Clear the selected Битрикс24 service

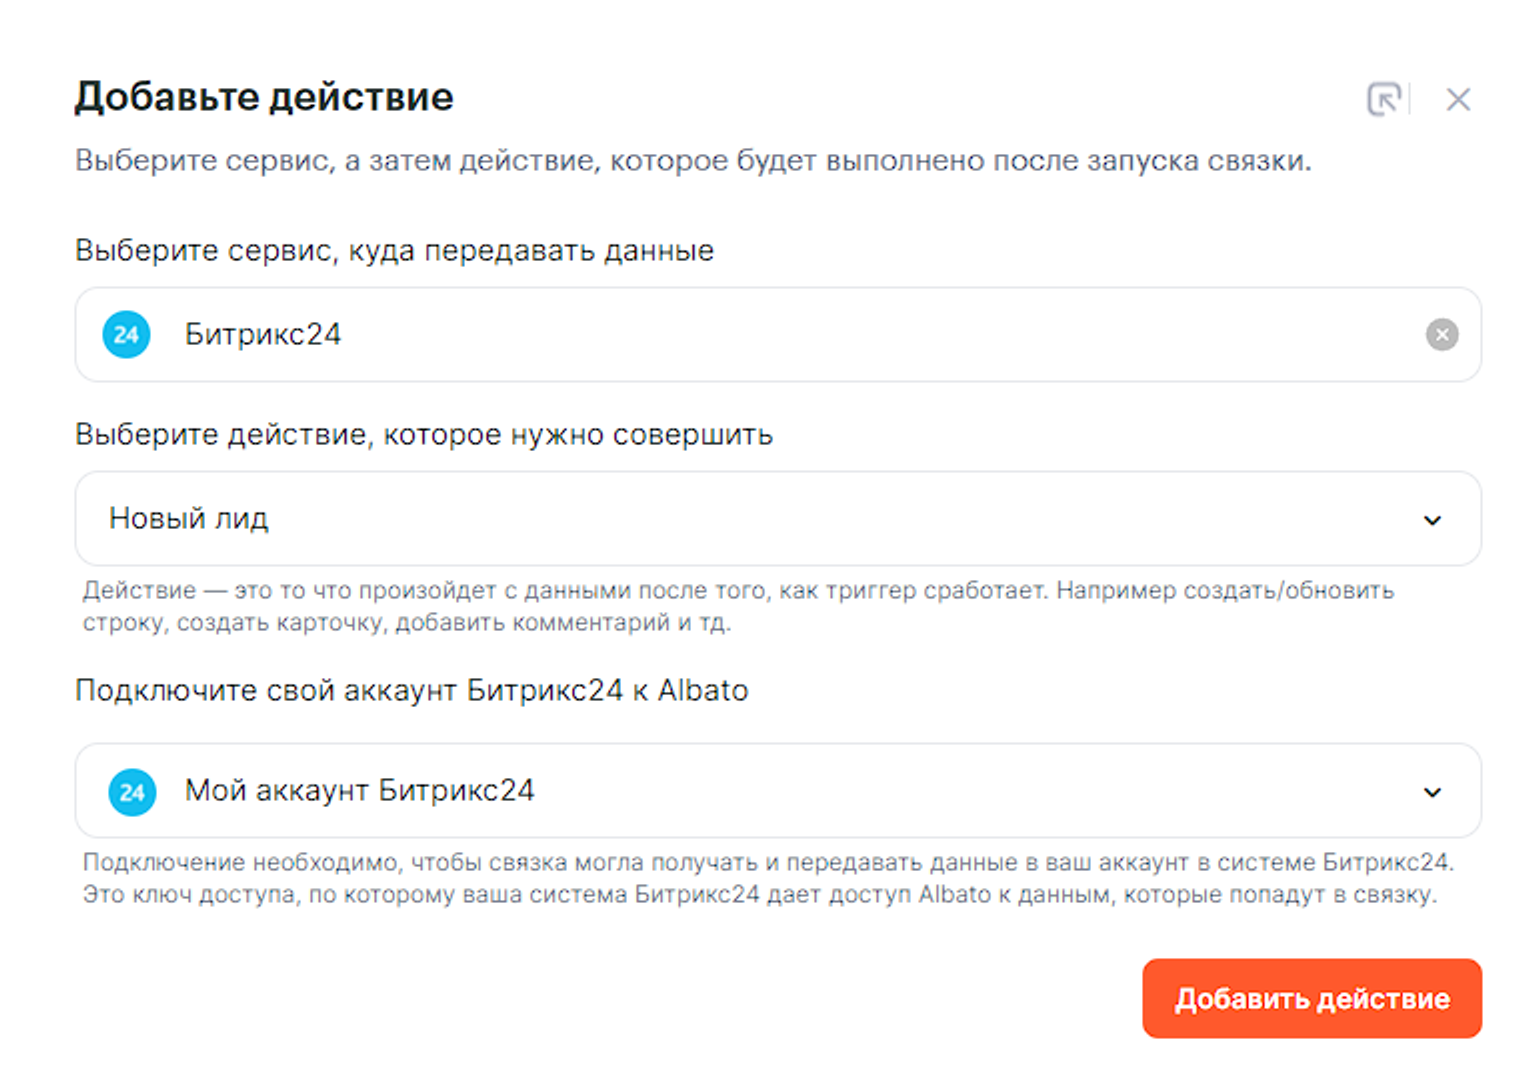coord(1441,334)
